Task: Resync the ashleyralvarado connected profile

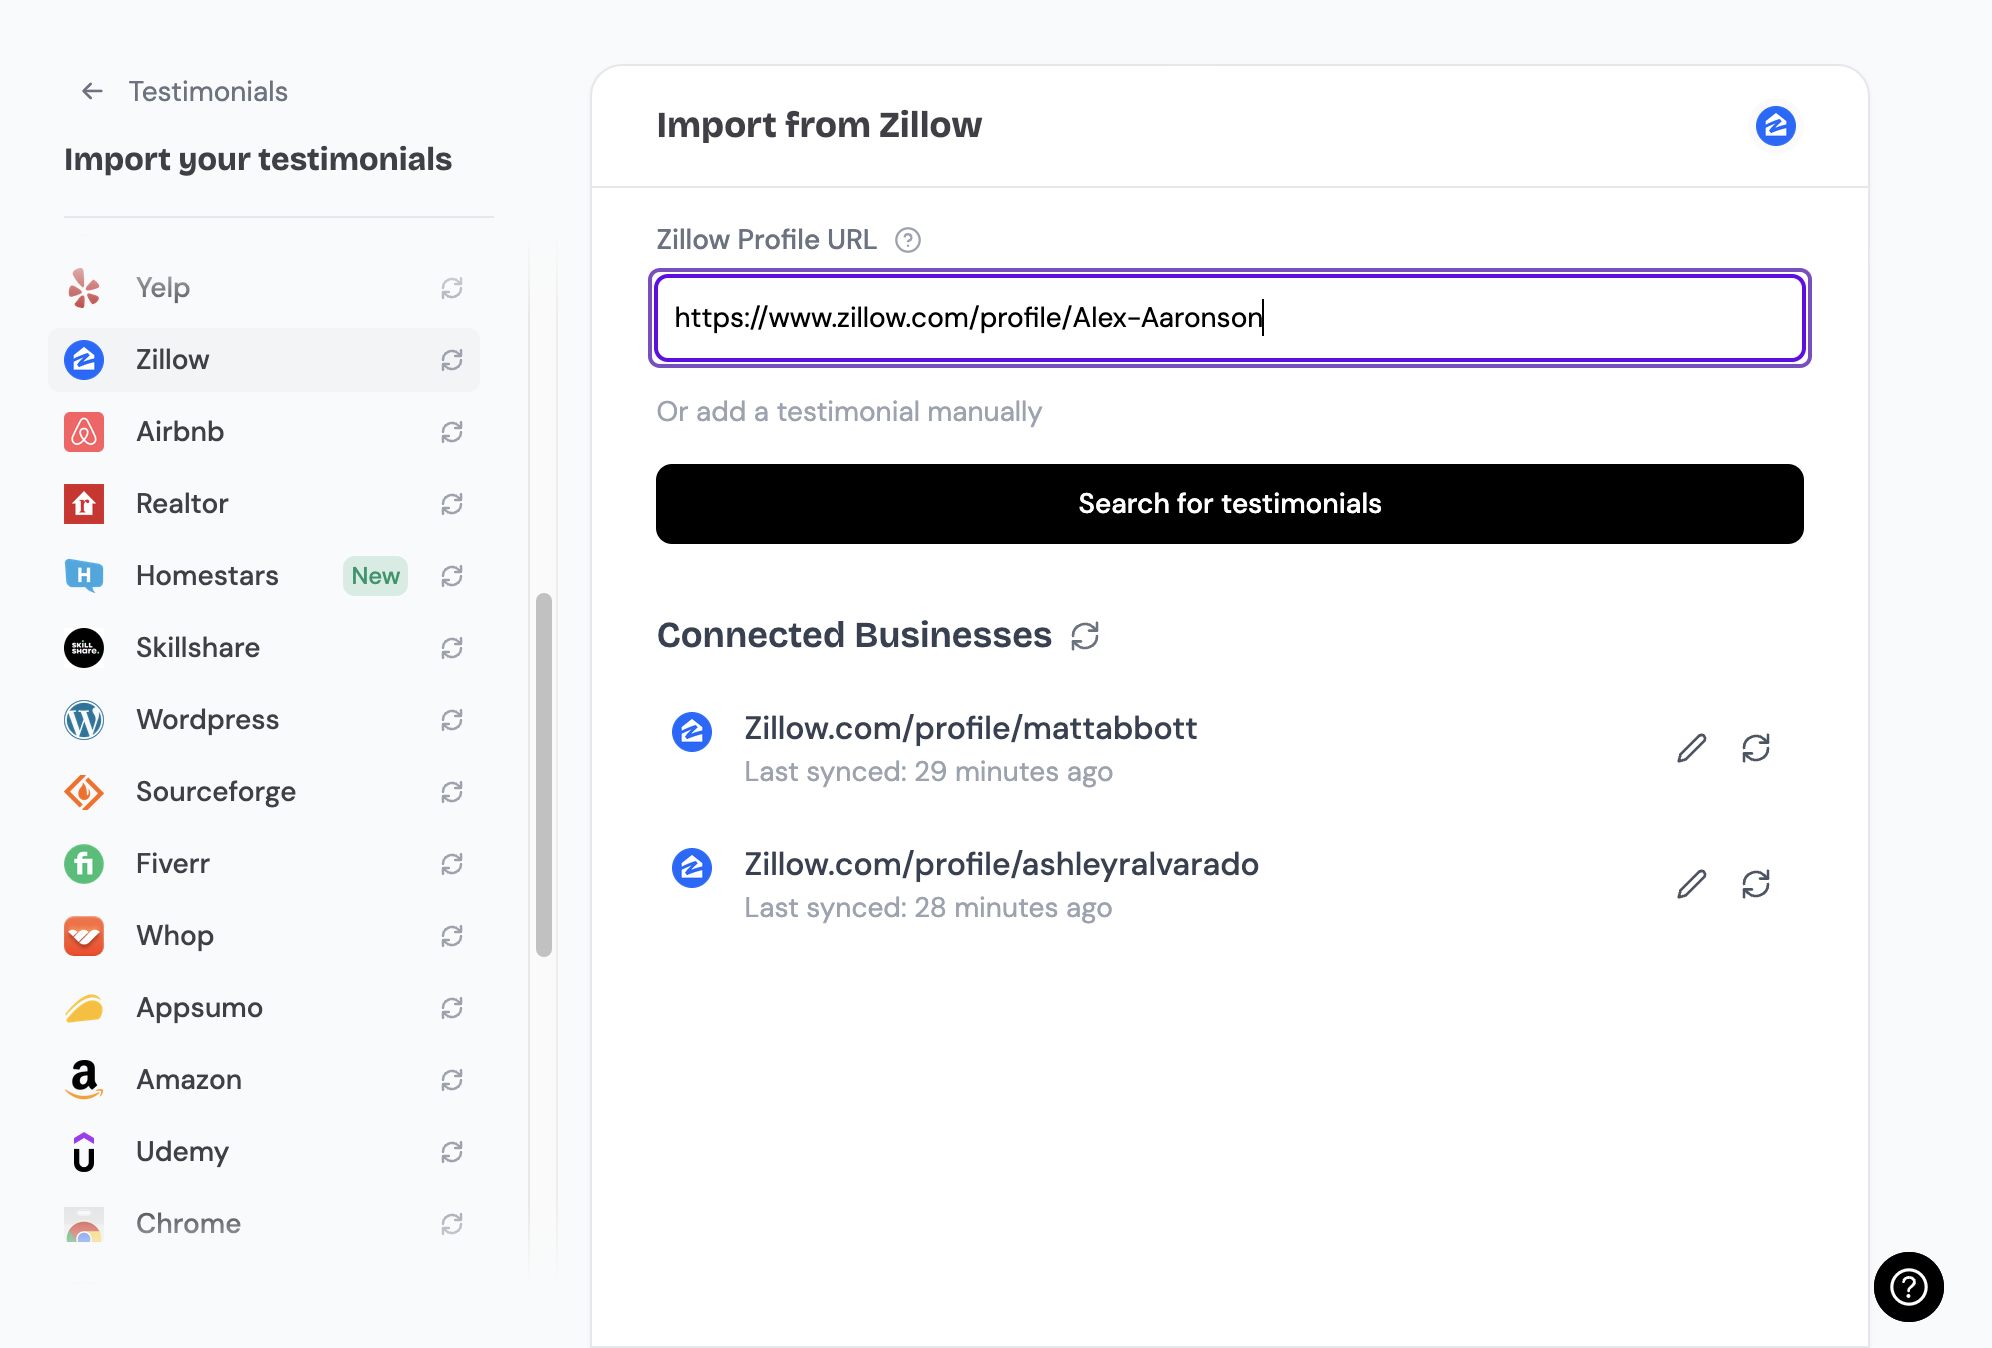Action: click(x=1756, y=884)
